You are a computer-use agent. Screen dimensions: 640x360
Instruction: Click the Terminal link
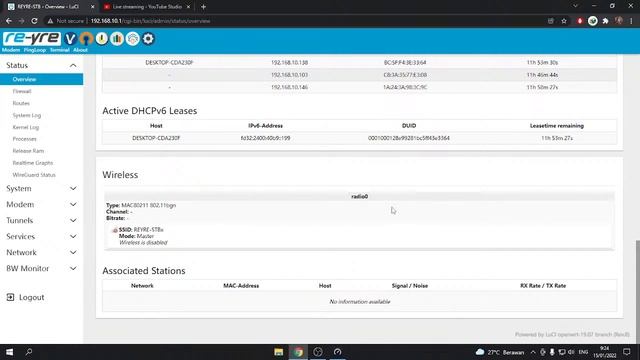pyautogui.click(x=60, y=50)
